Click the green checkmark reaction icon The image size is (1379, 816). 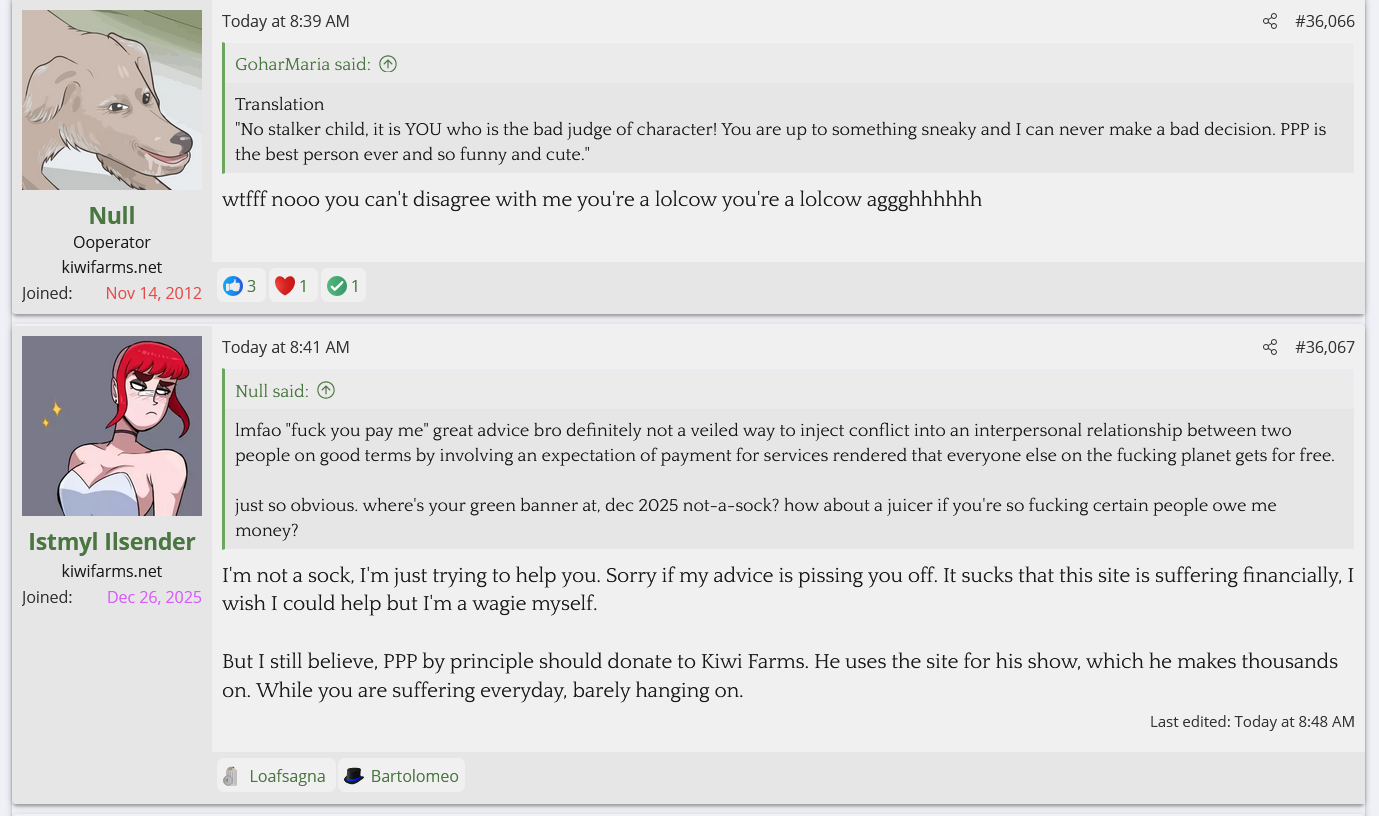point(337,286)
